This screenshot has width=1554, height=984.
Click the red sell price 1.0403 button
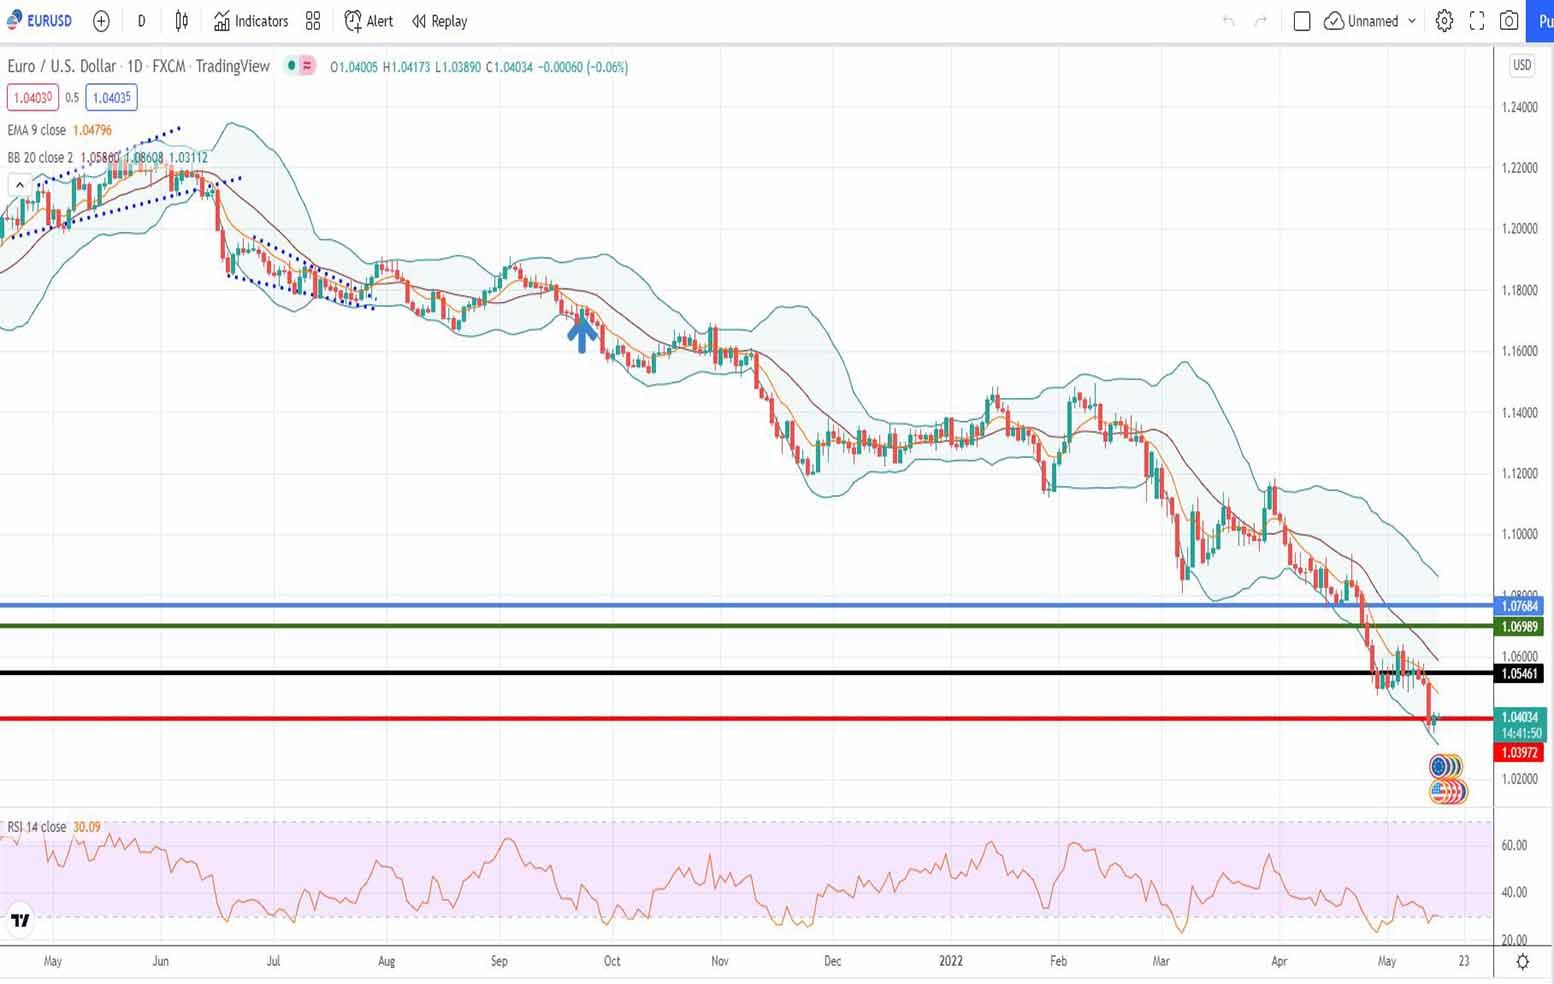click(x=31, y=98)
